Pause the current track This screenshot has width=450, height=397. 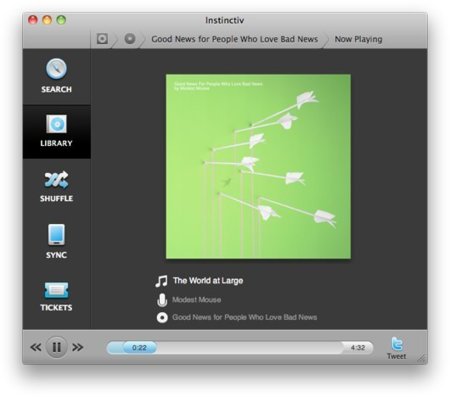pos(57,347)
